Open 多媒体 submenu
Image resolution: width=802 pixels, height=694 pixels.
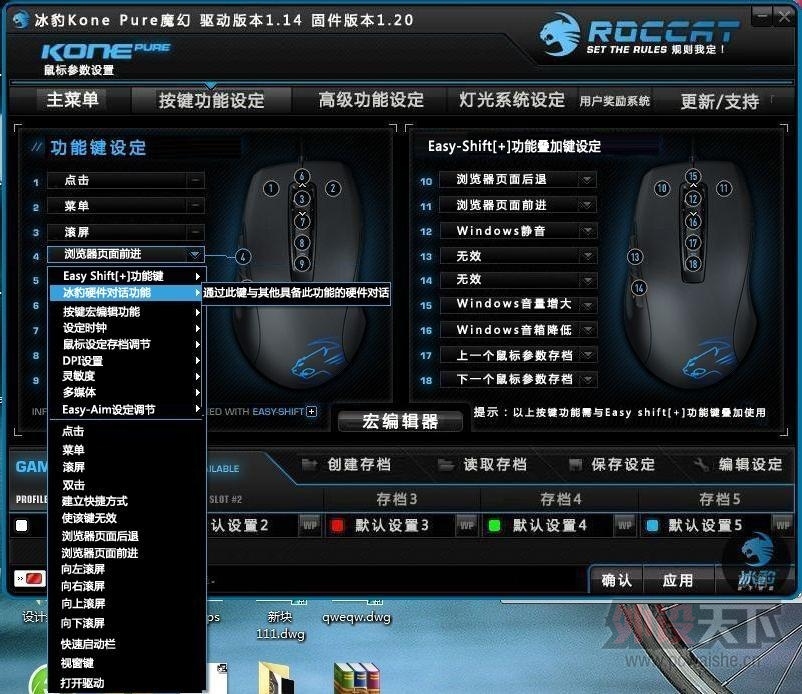point(127,392)
